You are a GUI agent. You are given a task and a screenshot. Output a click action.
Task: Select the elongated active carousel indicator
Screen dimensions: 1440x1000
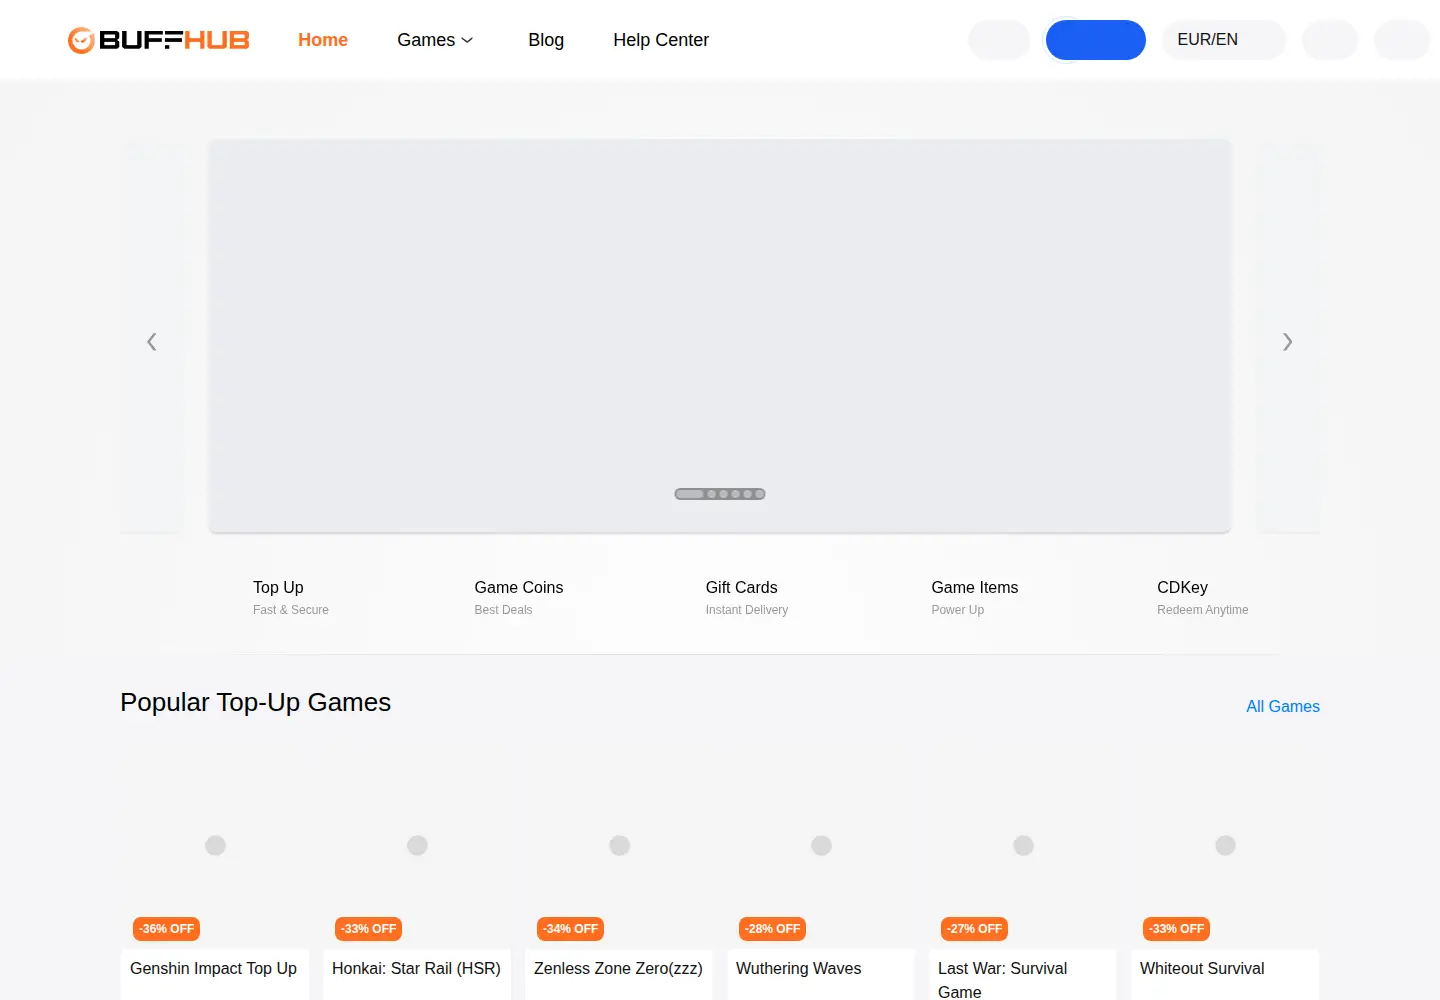tap(690, 494)
